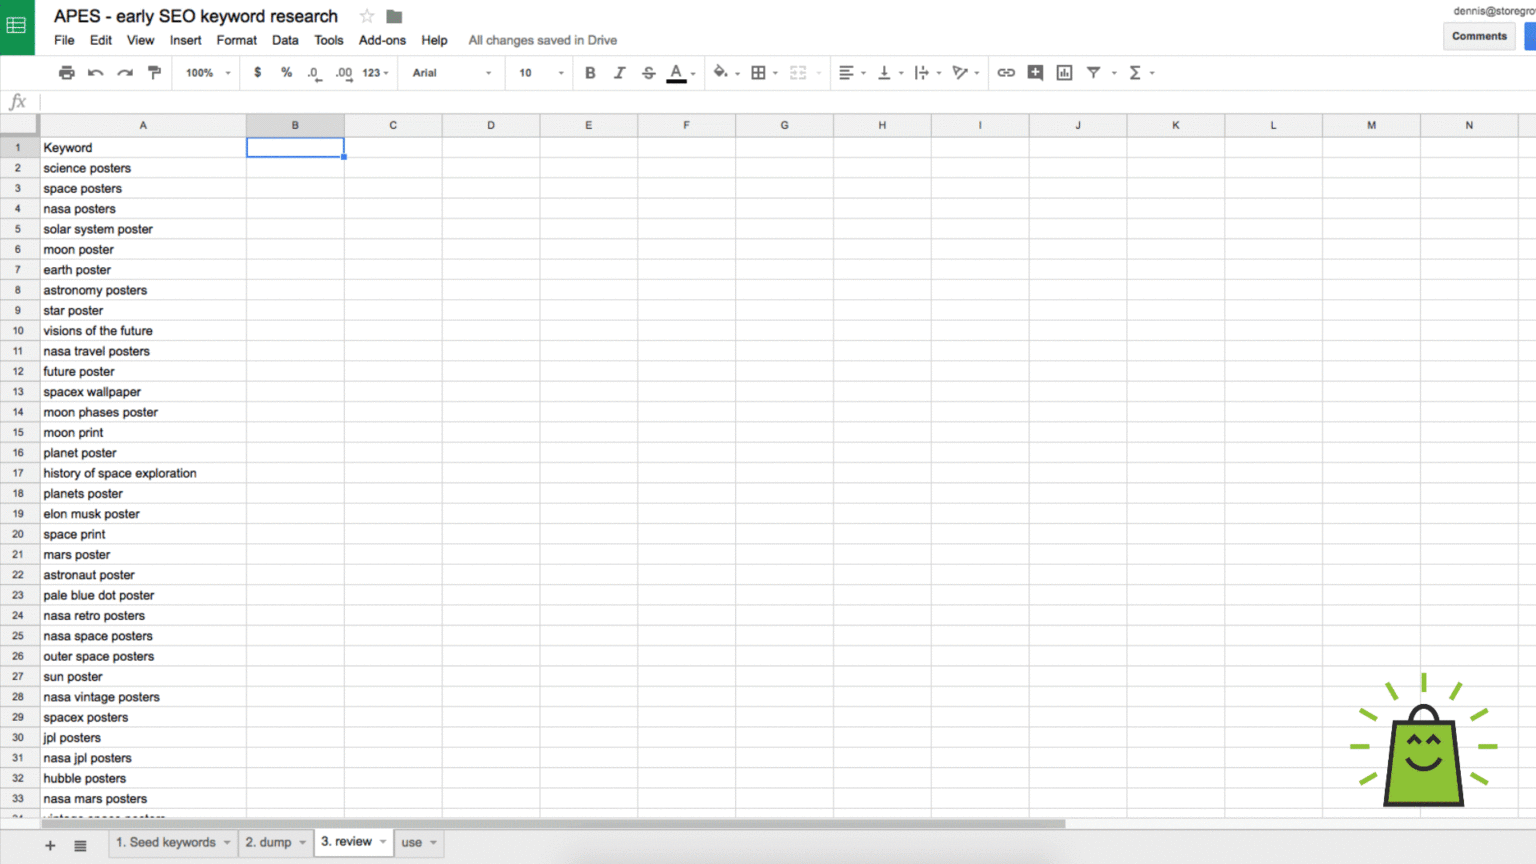Screen dimensions: 1536x864
Task: Open the Data menu
Action: click(285, 40)
